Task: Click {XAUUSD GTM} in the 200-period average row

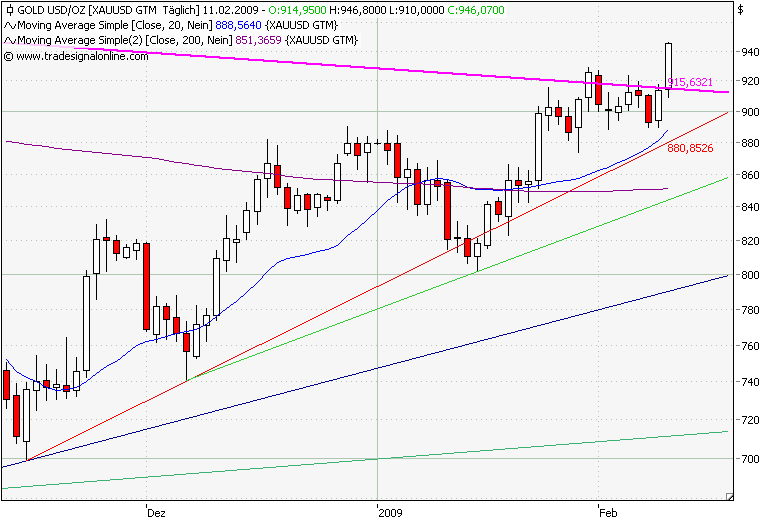Action: tap(322, 40)
